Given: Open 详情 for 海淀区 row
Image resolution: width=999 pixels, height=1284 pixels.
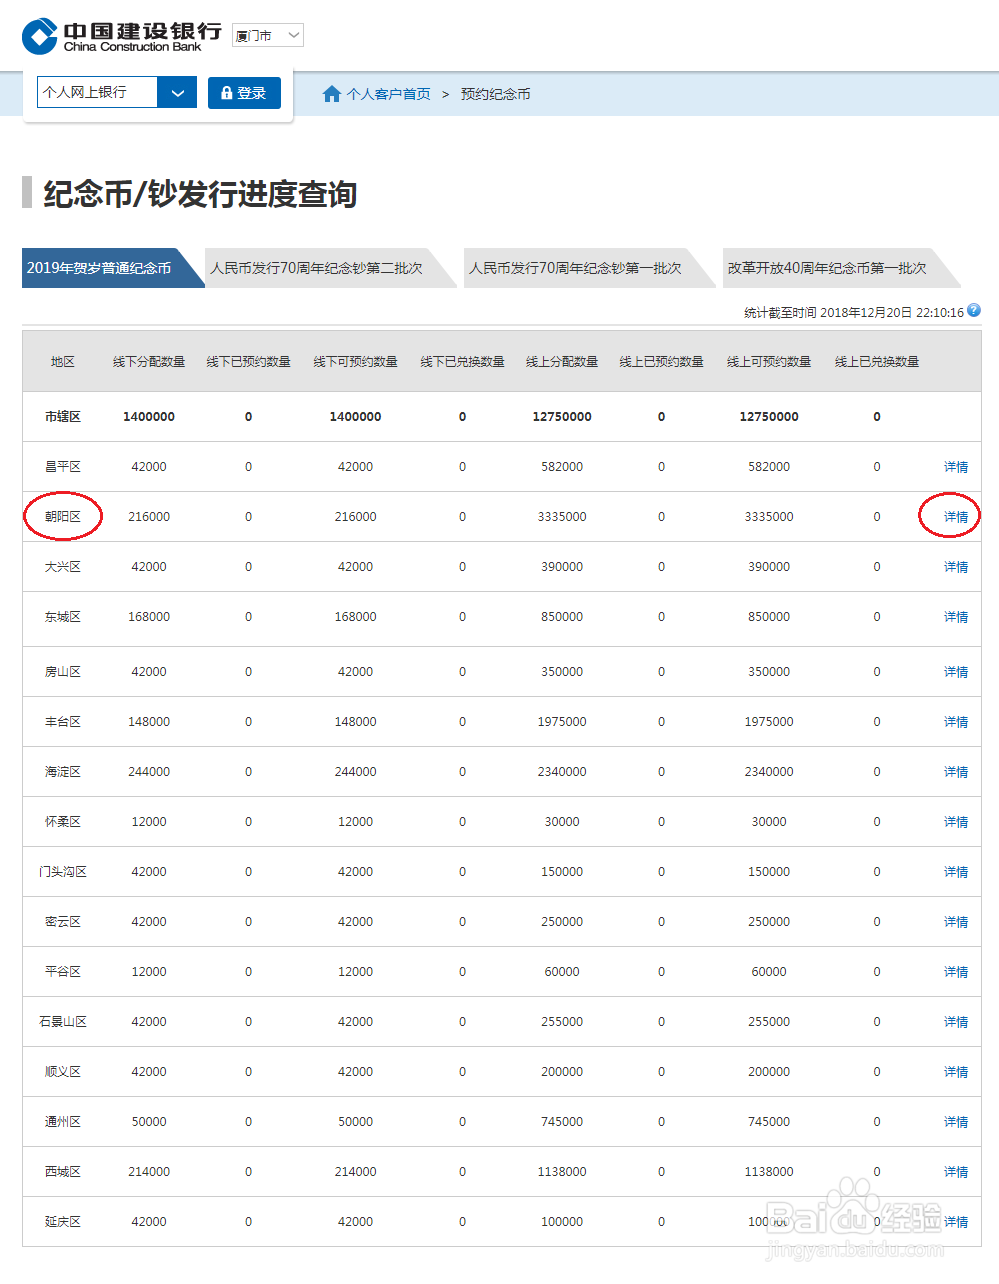Looking at the screenshot, I should coord(954,771).
